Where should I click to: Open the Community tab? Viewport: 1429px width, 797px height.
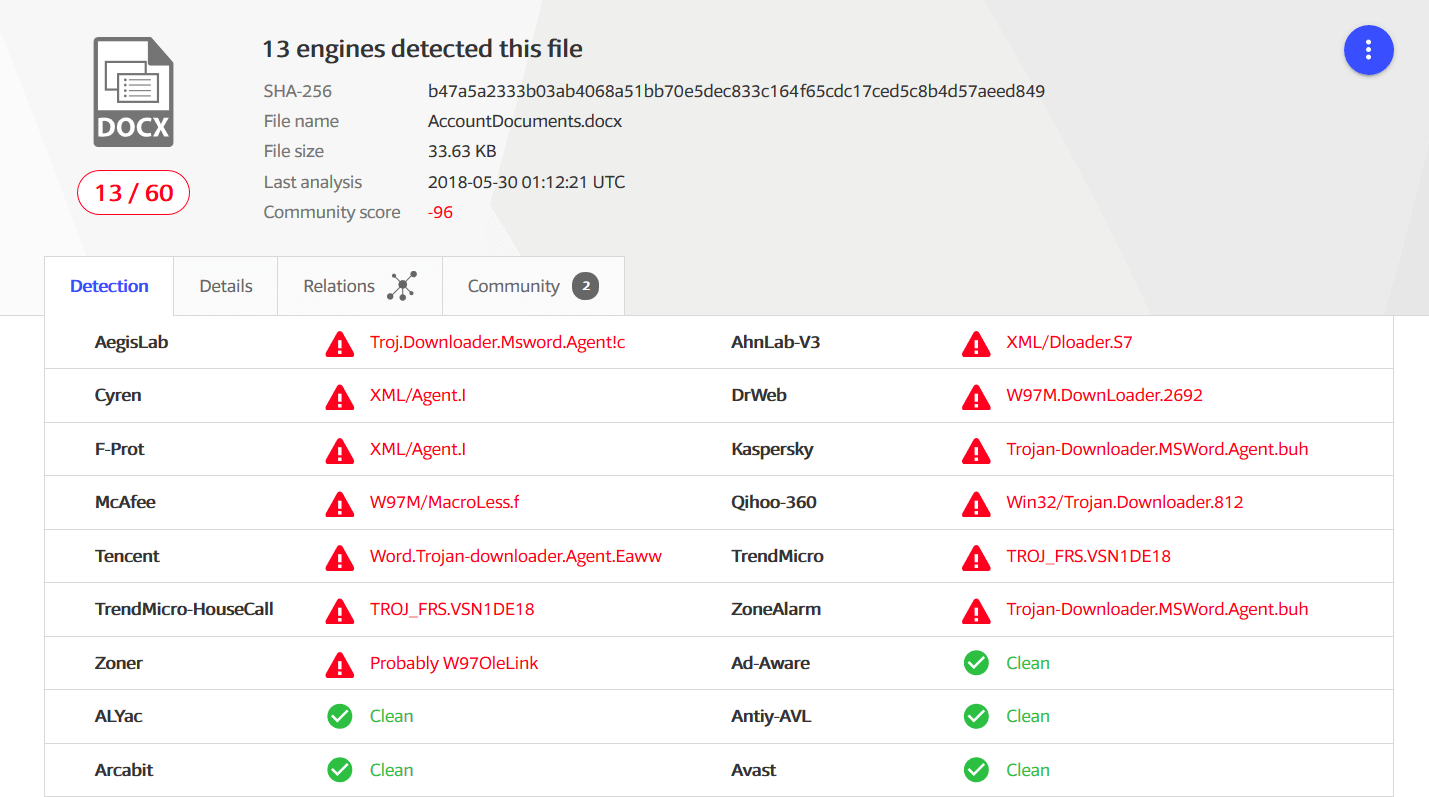pos(533,286)
